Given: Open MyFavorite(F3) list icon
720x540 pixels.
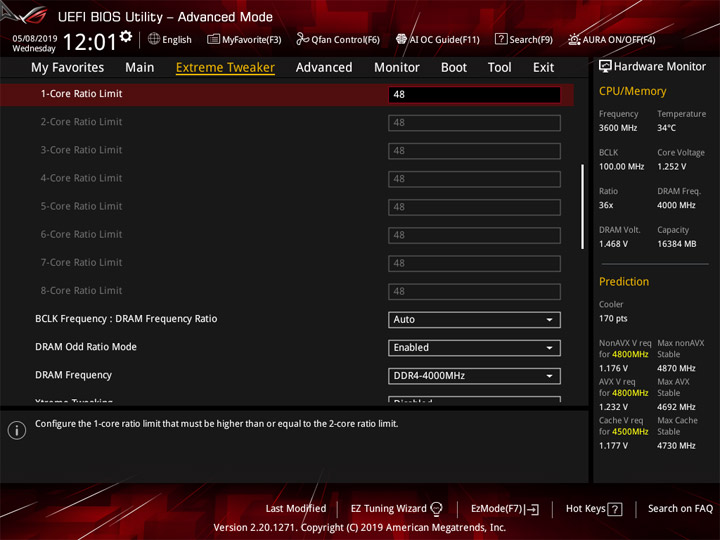Looking at the screenshot, I should pyautogui.click(x=213, y=39).
